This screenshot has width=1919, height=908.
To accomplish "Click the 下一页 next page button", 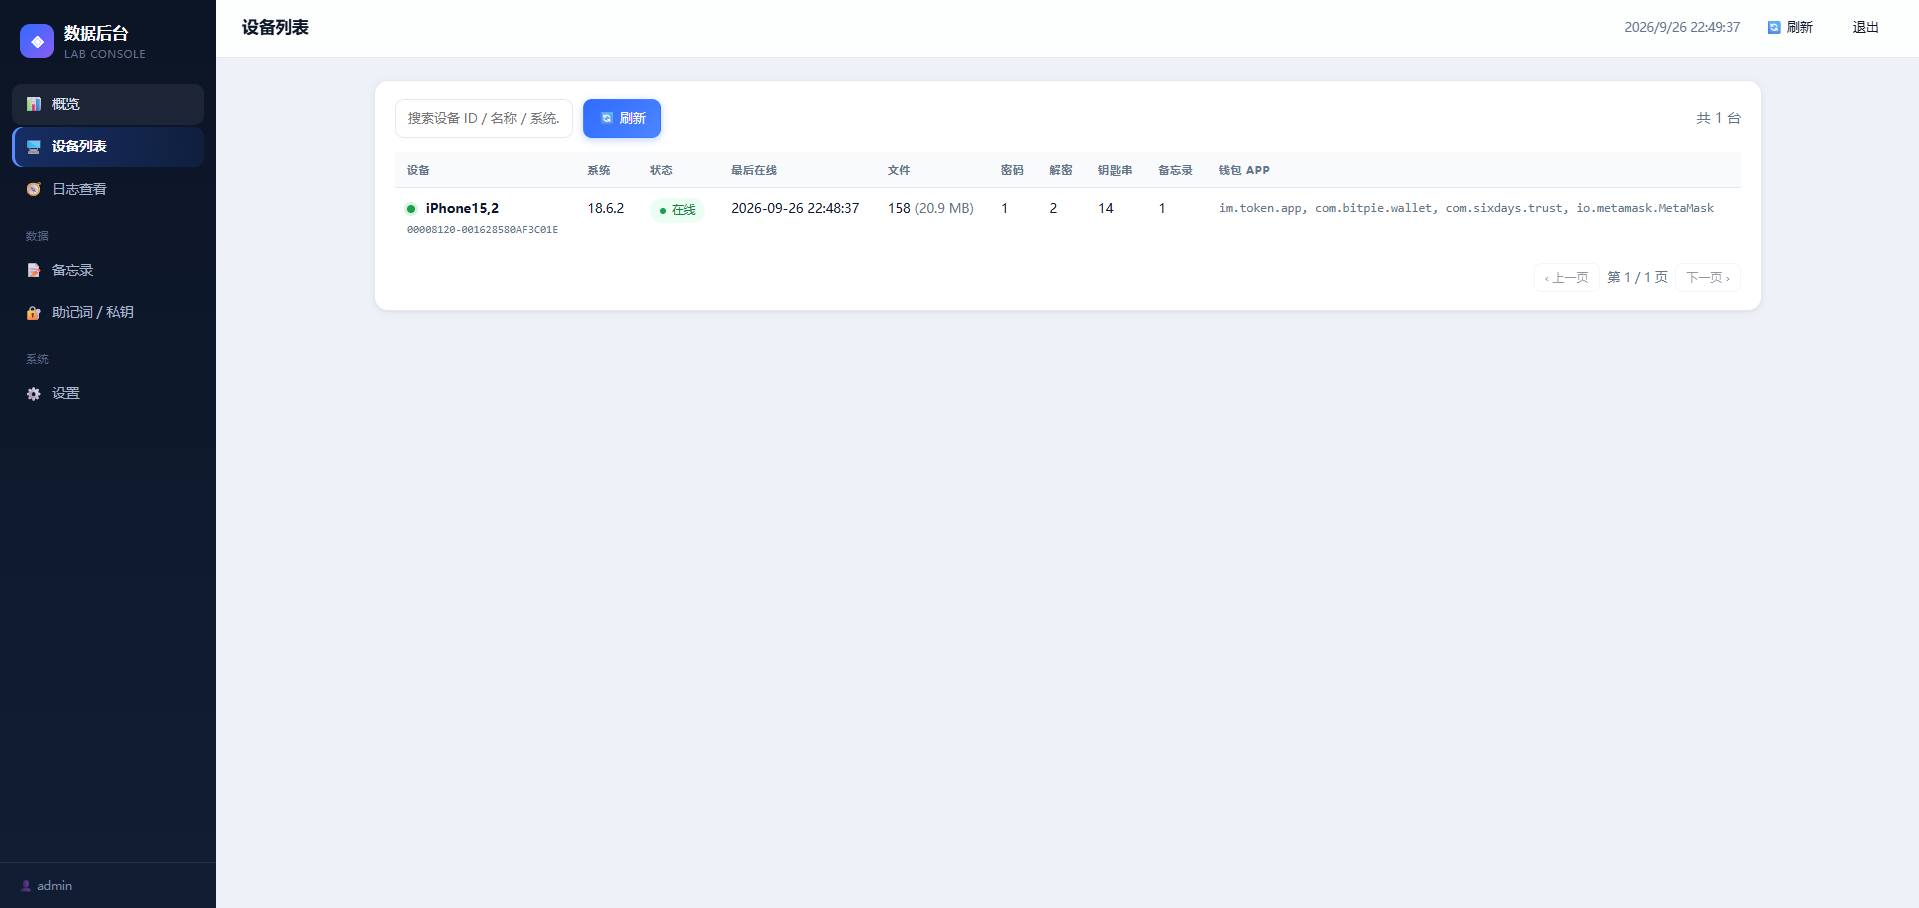I will pos(1708,277).
